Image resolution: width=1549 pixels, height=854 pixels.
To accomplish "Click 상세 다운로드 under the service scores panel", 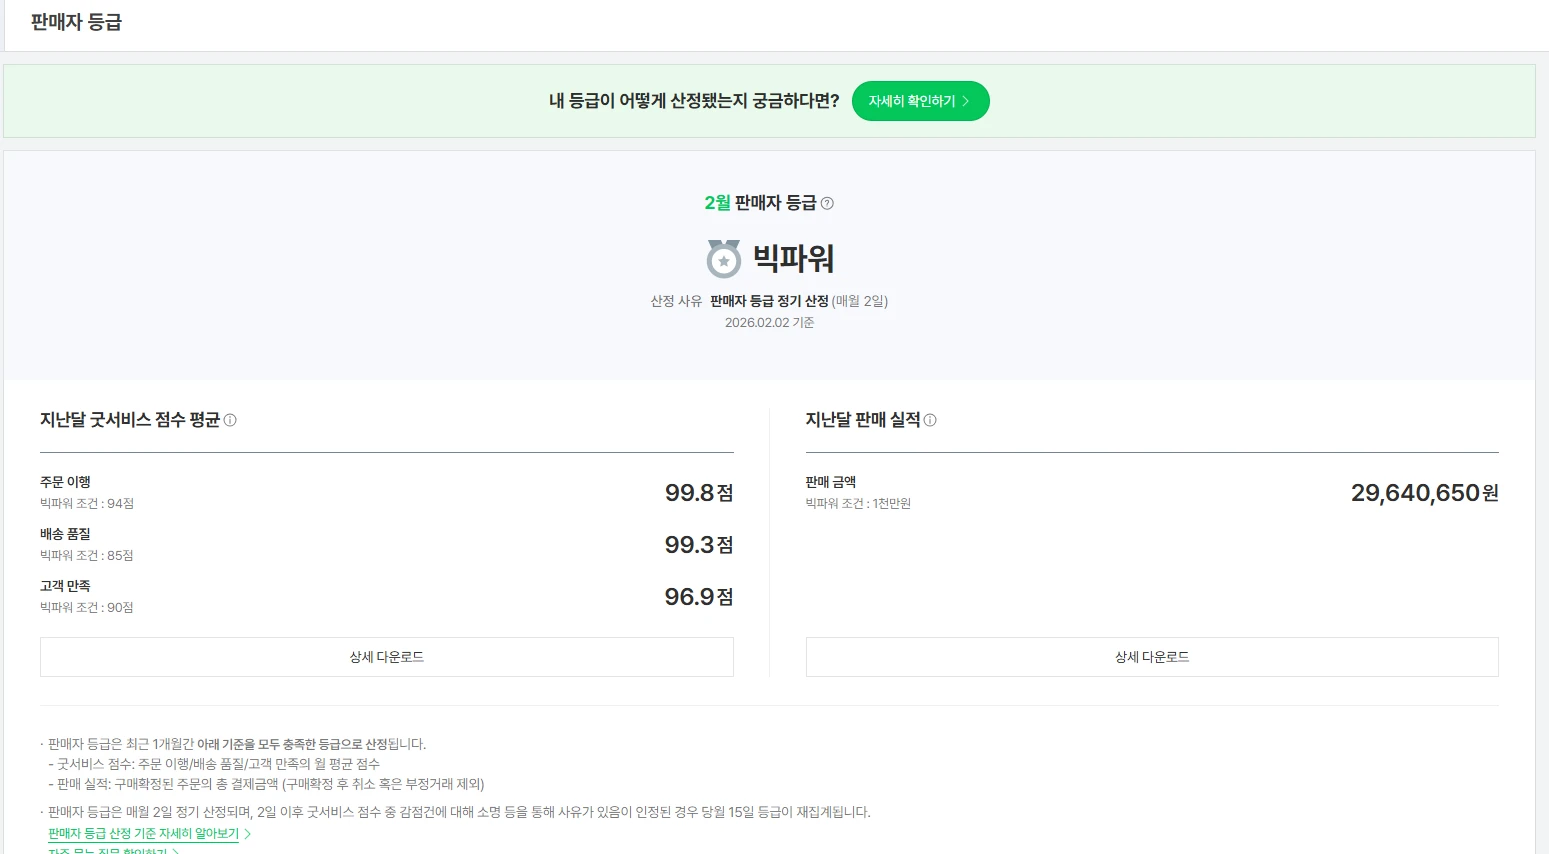I will point(386,657).
